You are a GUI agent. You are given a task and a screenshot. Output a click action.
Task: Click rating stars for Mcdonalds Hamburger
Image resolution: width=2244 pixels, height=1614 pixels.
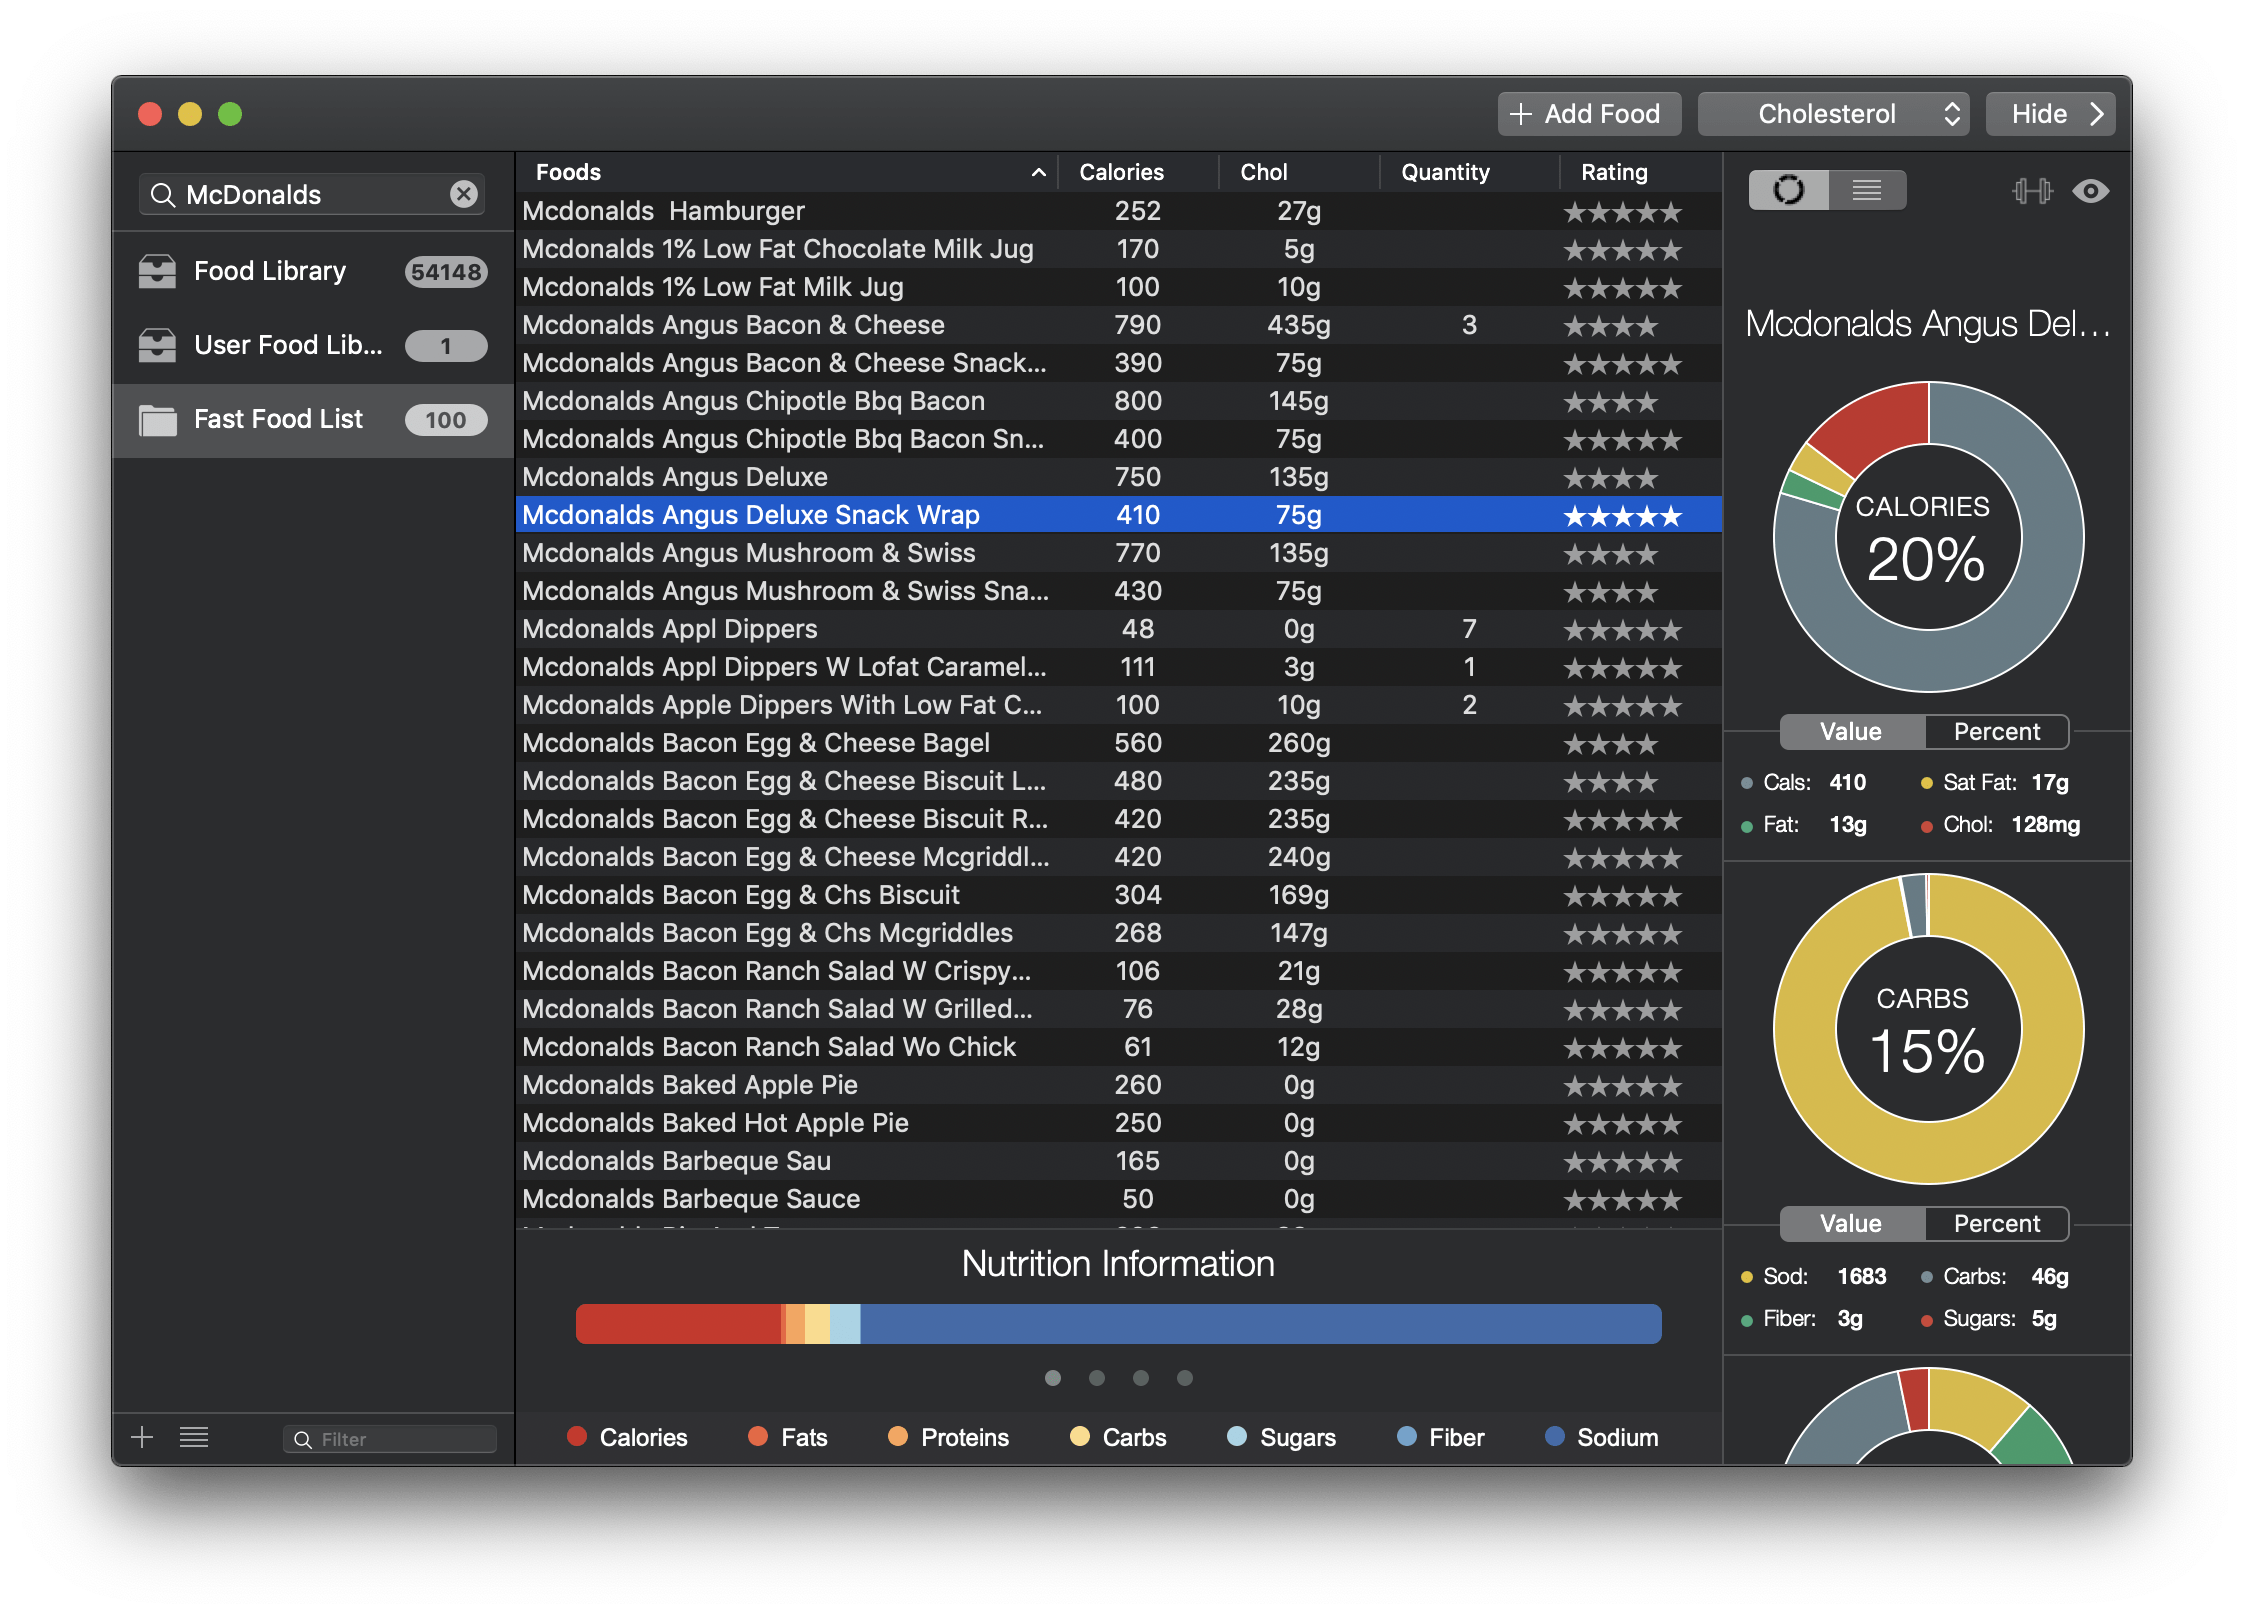tap(1623, 212)
